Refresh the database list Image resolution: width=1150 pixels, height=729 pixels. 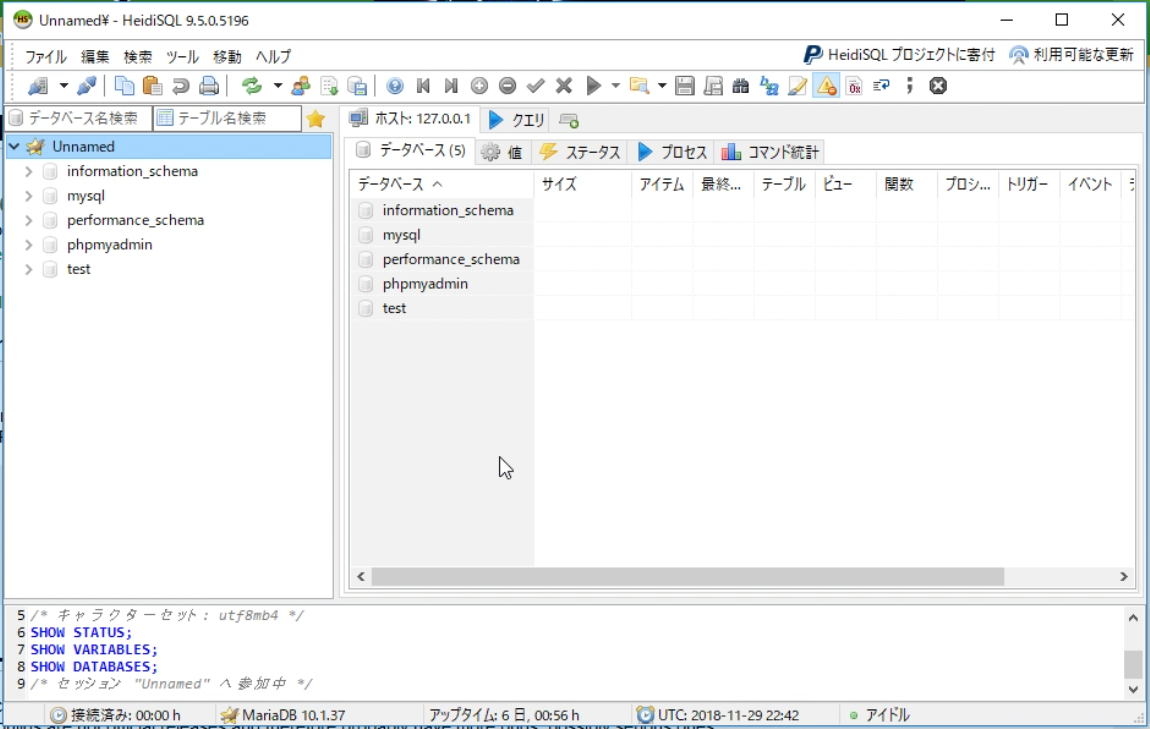250,86
